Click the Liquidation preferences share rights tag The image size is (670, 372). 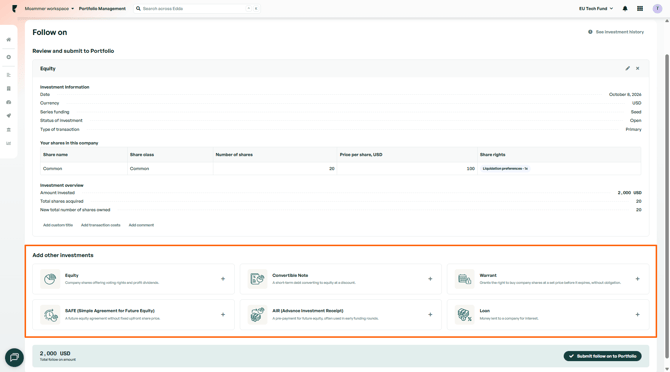point(505,169)
